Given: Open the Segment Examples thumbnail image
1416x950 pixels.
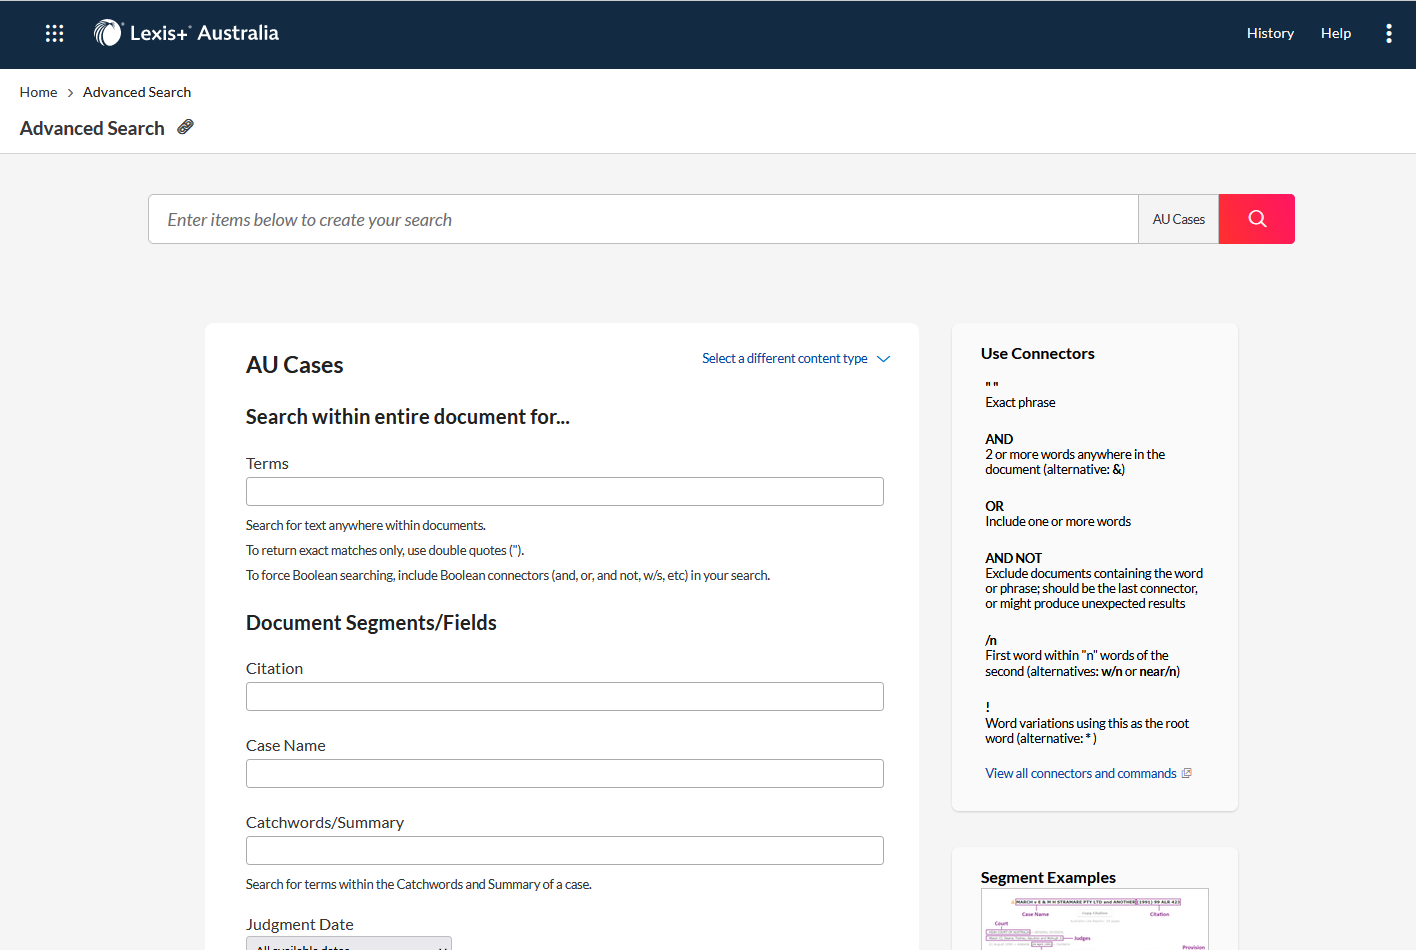Looking at the screenshot, I should pos(1094,920).
